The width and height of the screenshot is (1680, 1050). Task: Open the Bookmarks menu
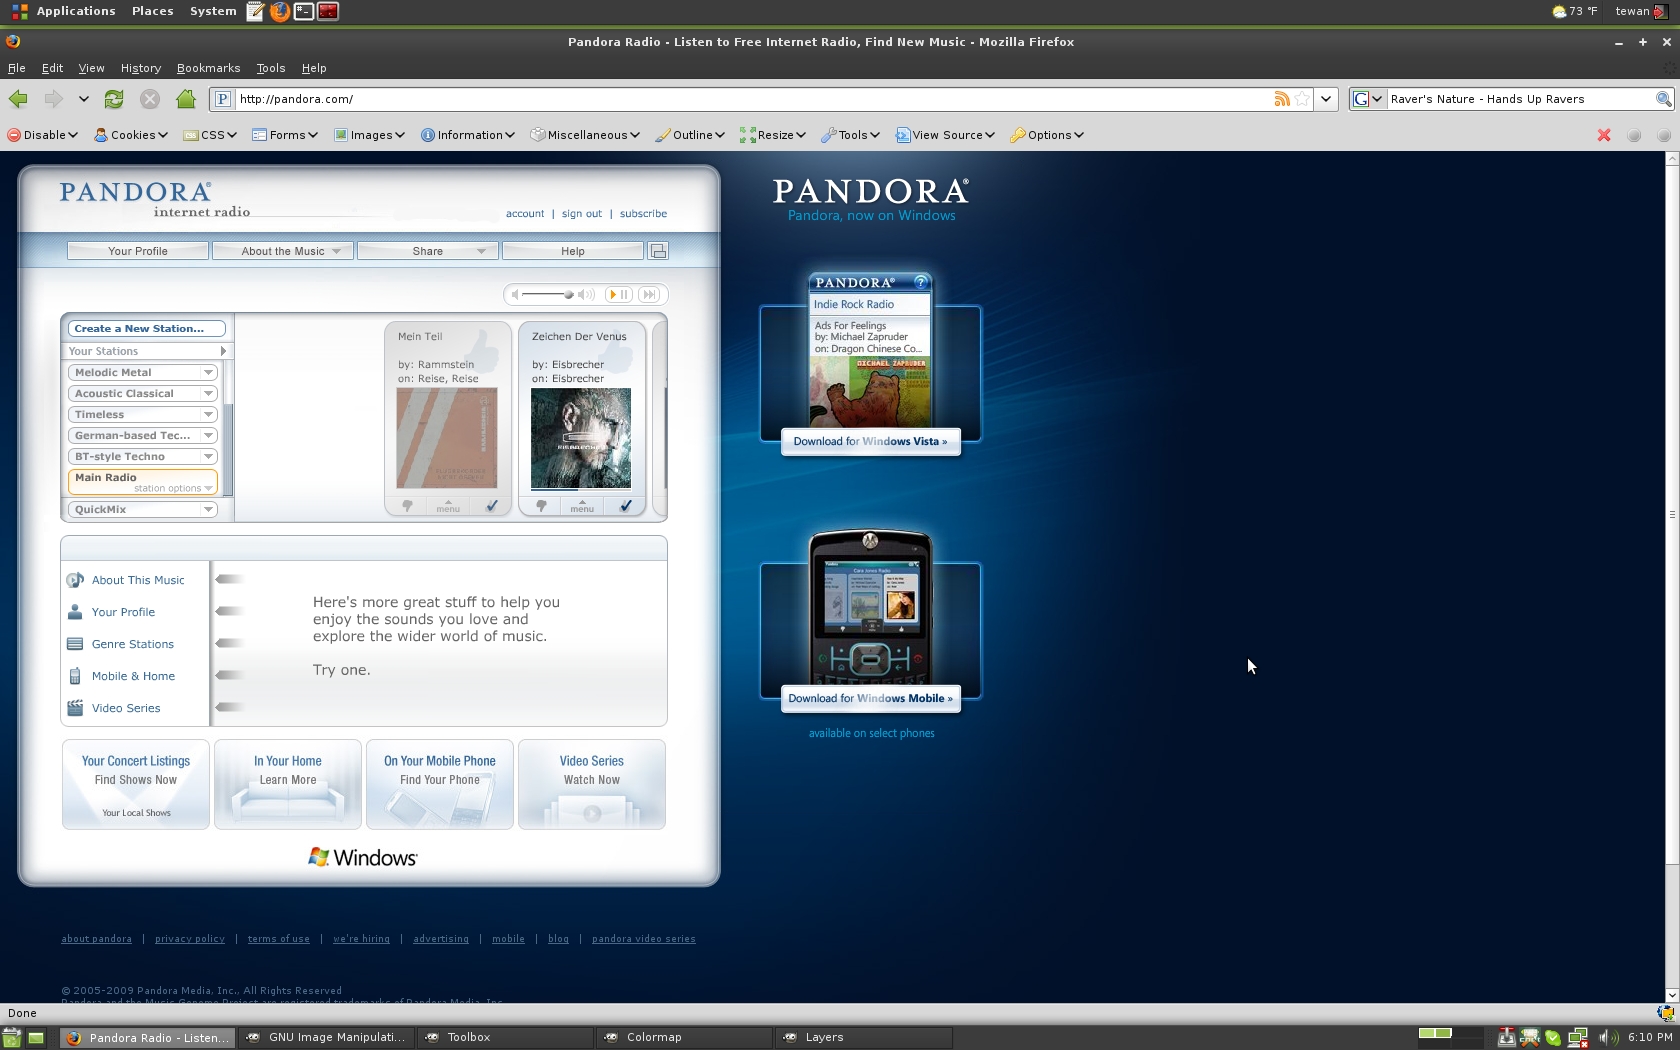coord(208,68)
